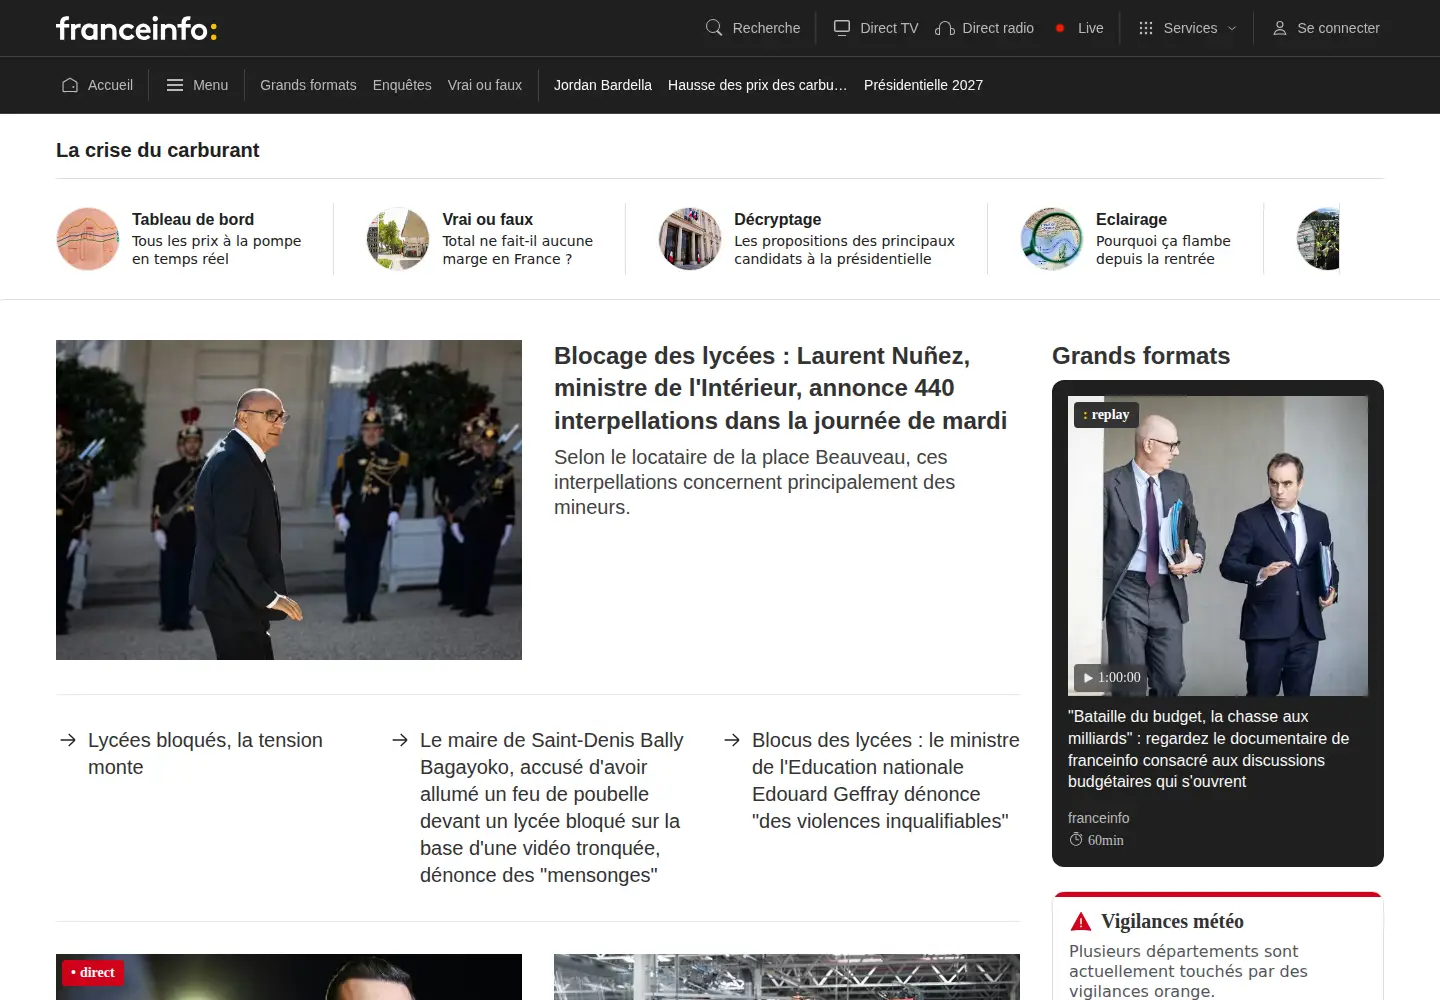Image resolution: width=1440 pixels, height=1000 pixels.
Task: Click the red direct badge
Action: click(x=93, y=972)
